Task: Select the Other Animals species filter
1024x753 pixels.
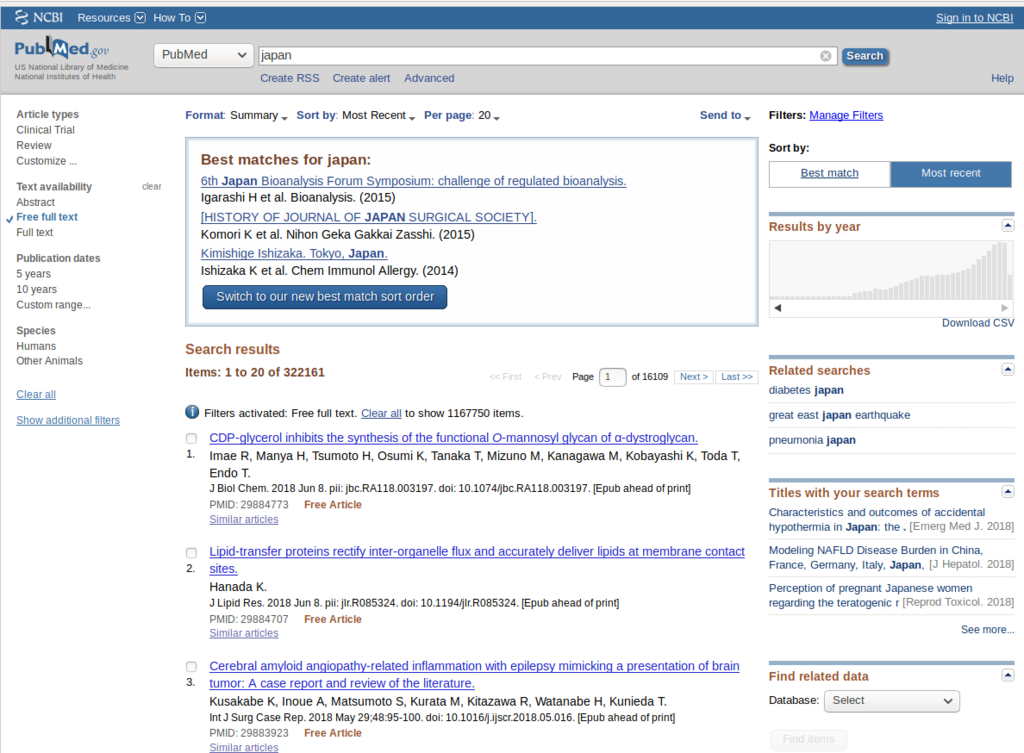Action: coord(50,360)
